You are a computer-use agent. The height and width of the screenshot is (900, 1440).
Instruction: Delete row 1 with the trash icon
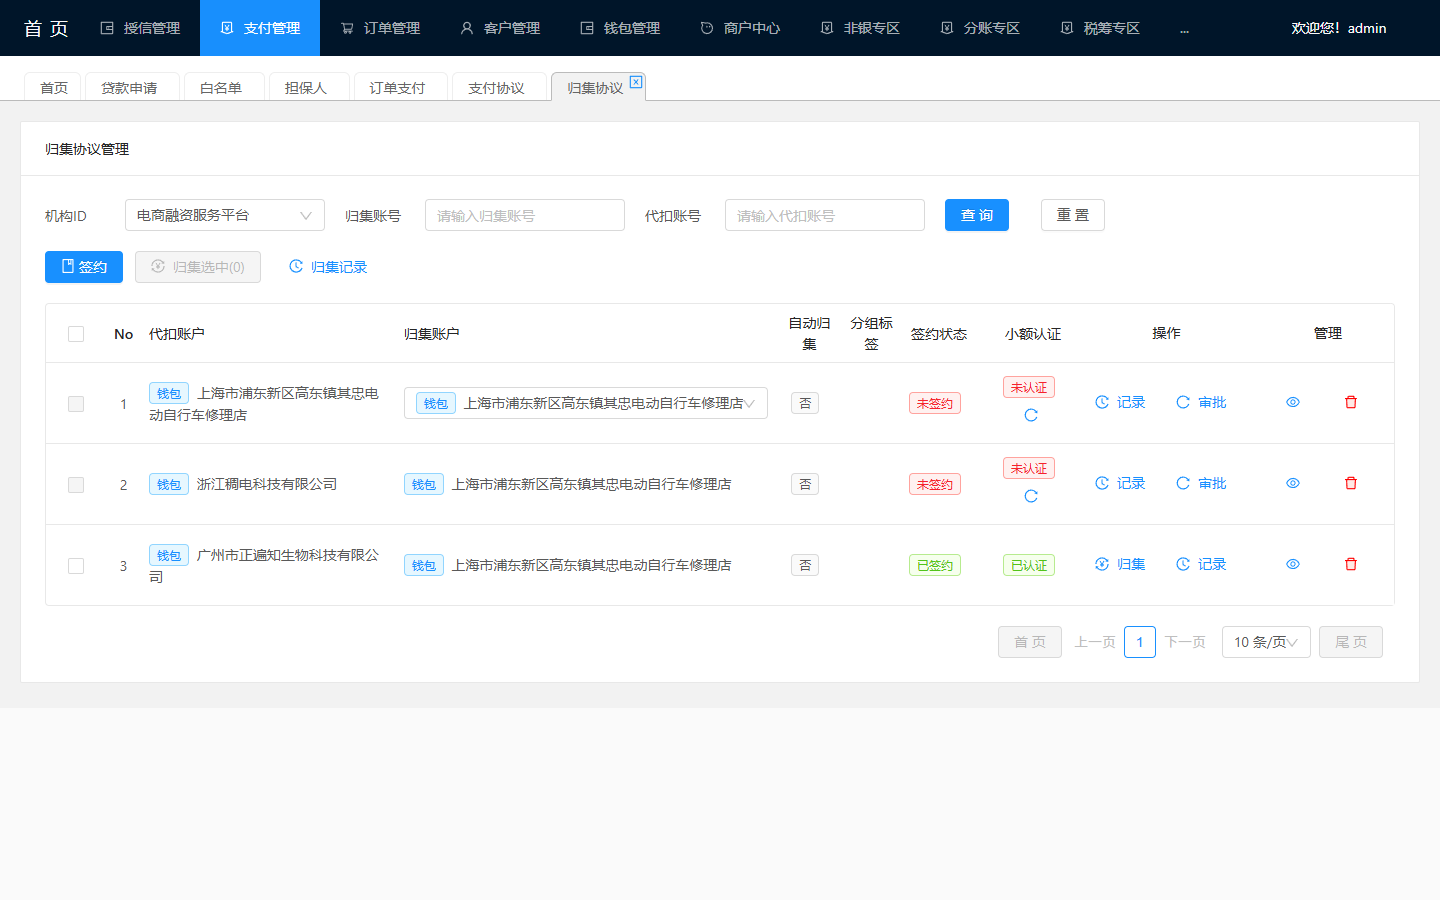1351,402
